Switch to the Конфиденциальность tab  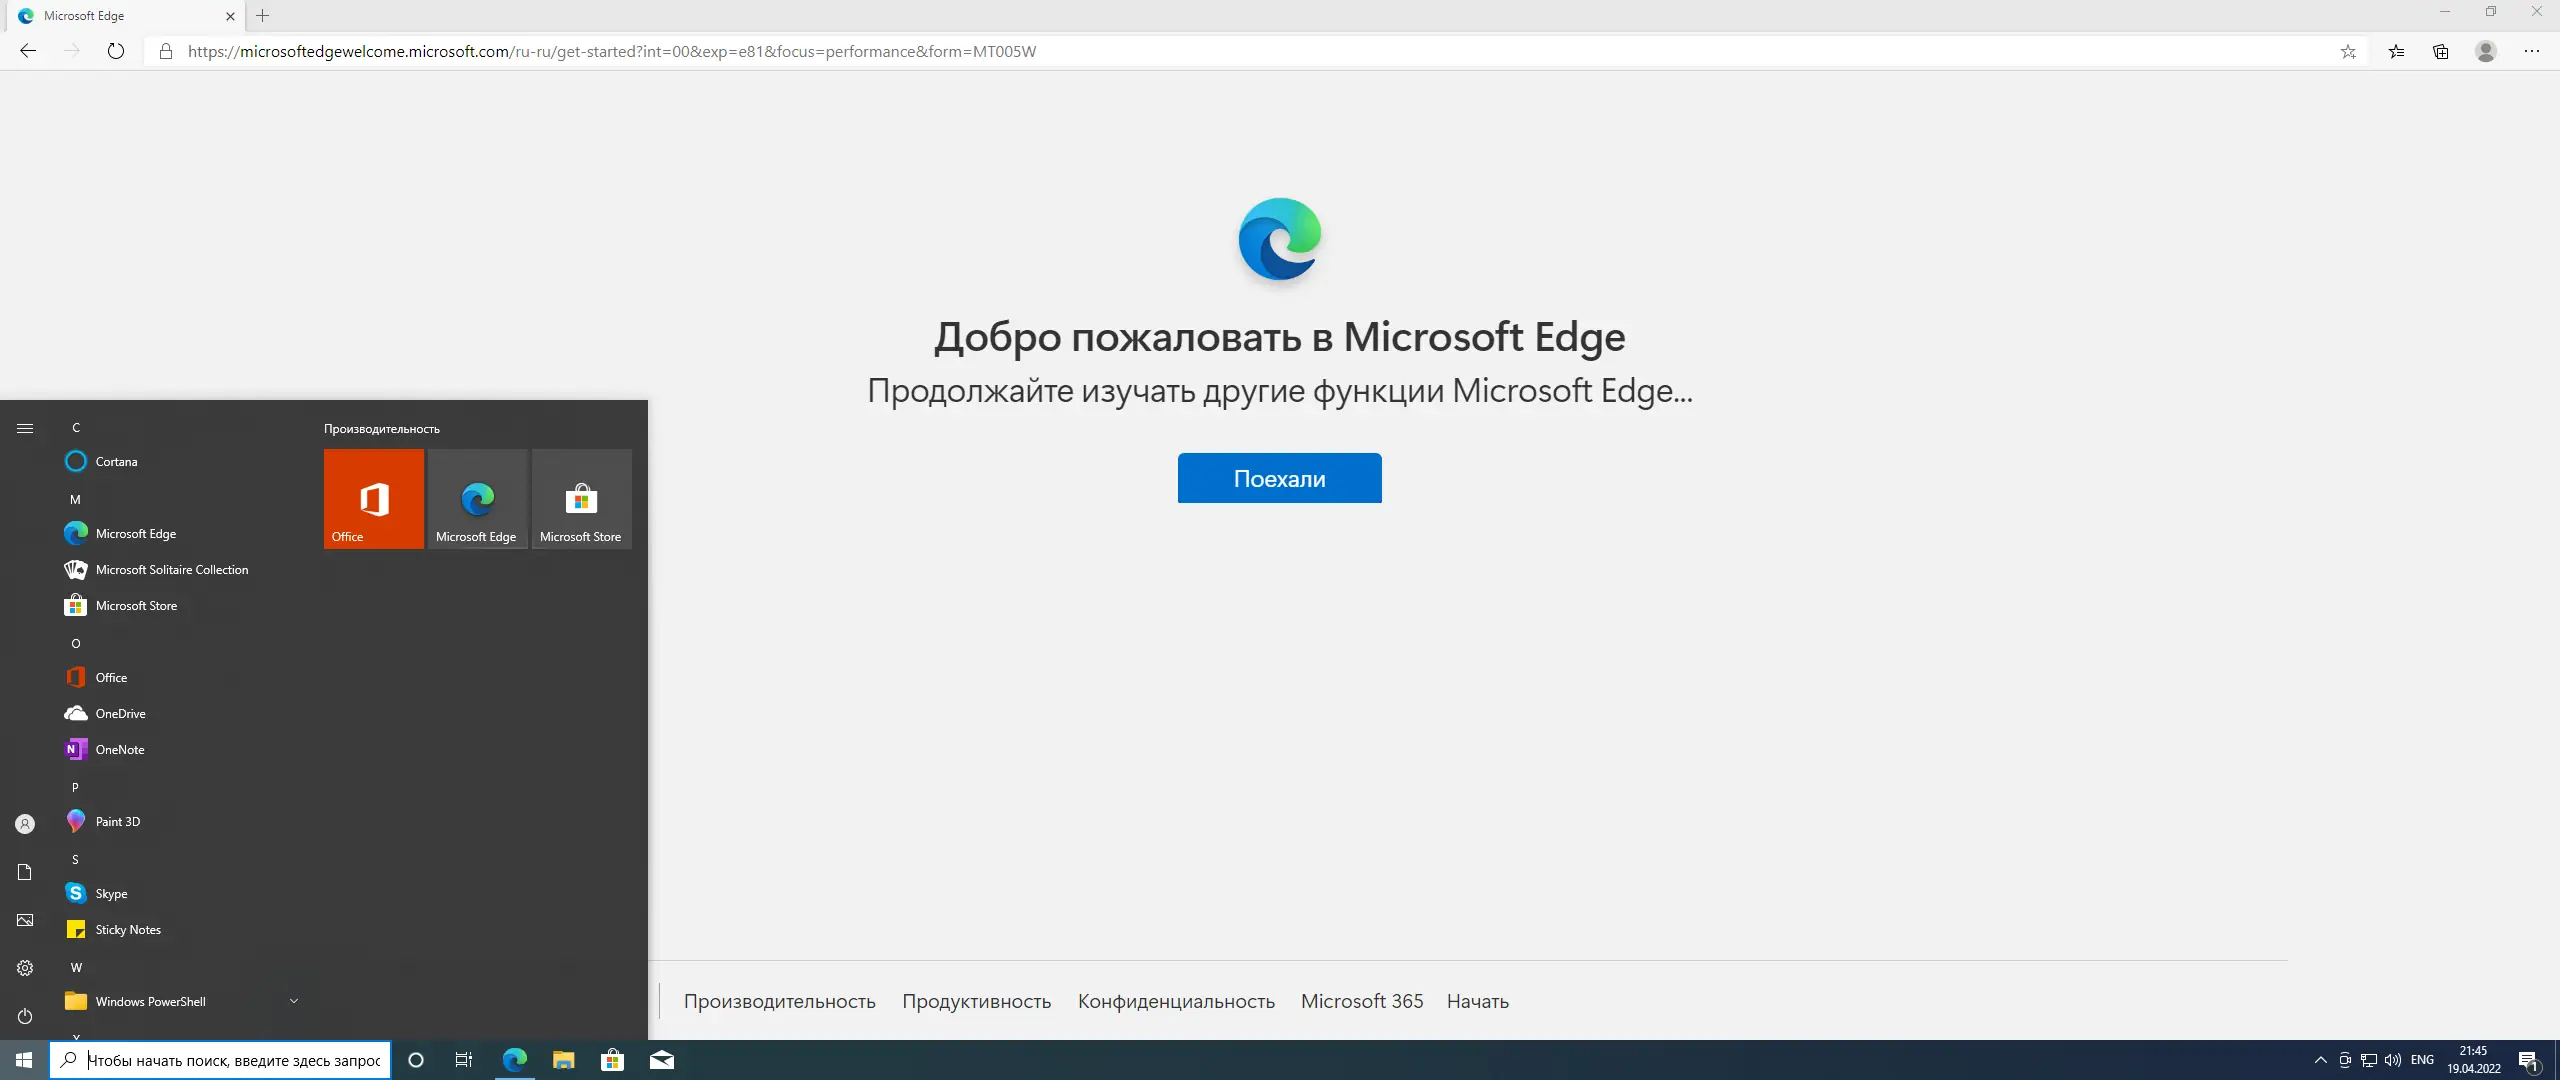[1176, 1001]
